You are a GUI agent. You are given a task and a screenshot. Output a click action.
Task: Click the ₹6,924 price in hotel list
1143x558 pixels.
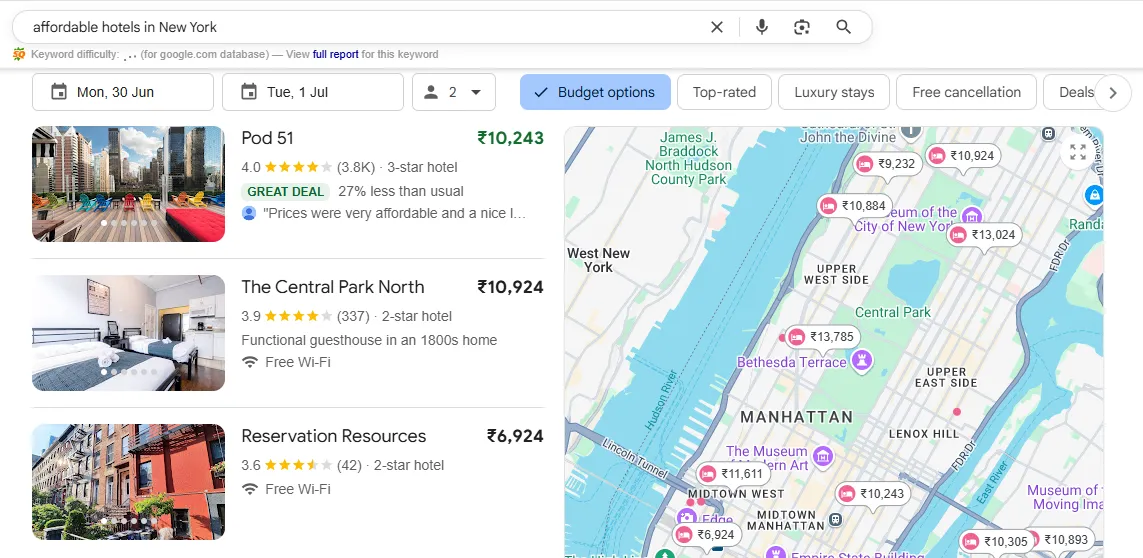(x=515, y=436)
